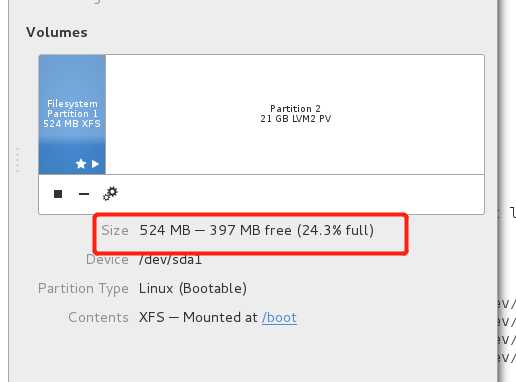Viewport: 516px width, 382px height.
Task: Click the Partition Type field label
Action: [x=83, y=289]
